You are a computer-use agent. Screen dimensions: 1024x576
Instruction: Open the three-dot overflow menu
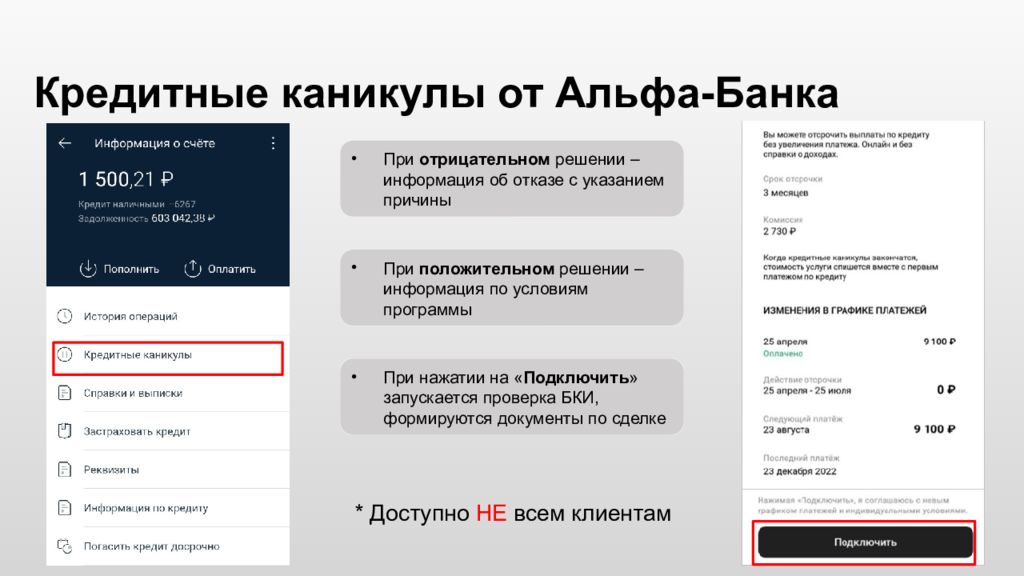[273, 143]
